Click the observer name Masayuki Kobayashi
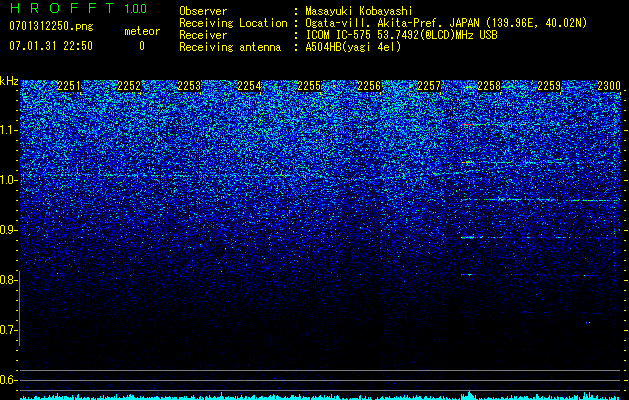629x400 pixels. pos(359,11)
